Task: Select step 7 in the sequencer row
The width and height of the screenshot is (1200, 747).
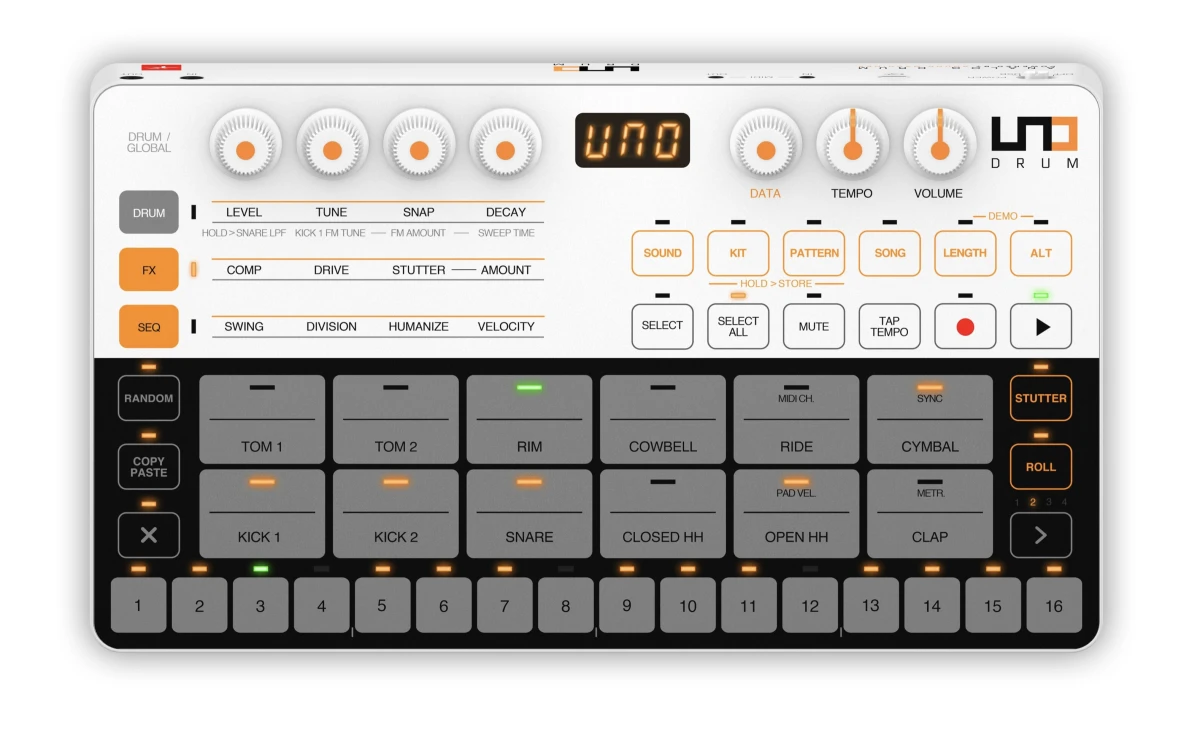Action: pos(505,605)
